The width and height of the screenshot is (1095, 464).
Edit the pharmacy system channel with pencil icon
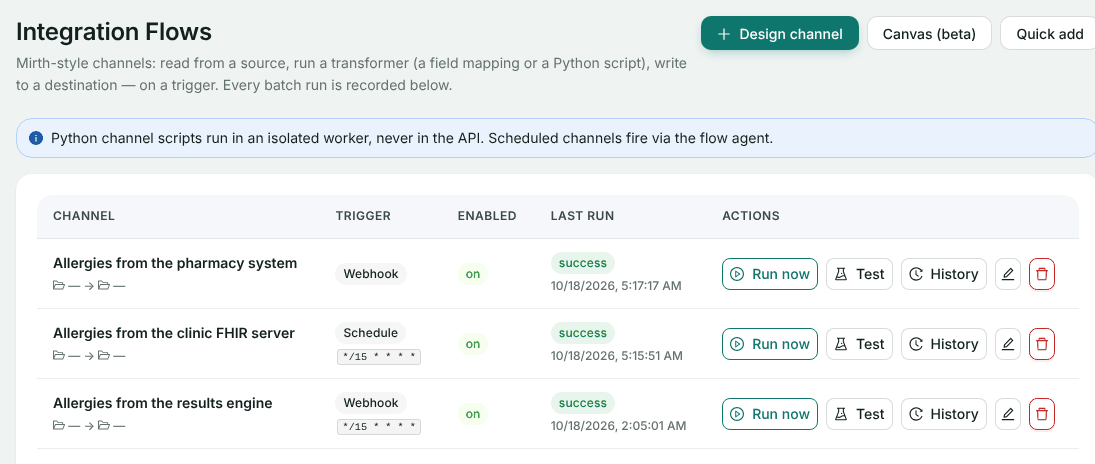1008,274
